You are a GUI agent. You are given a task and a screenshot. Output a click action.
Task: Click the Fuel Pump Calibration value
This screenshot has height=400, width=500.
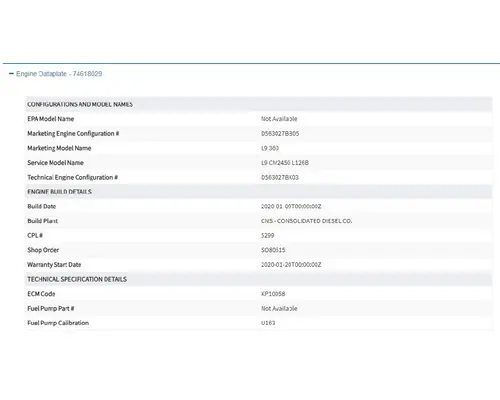(268, 323)
